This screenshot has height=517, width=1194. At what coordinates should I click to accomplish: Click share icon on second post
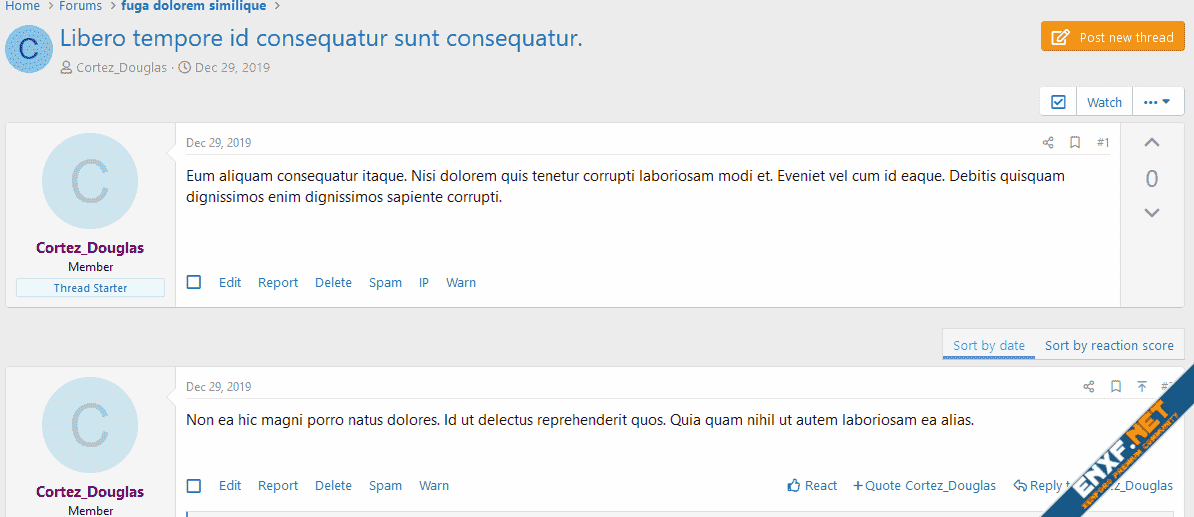coord(1089,387)
